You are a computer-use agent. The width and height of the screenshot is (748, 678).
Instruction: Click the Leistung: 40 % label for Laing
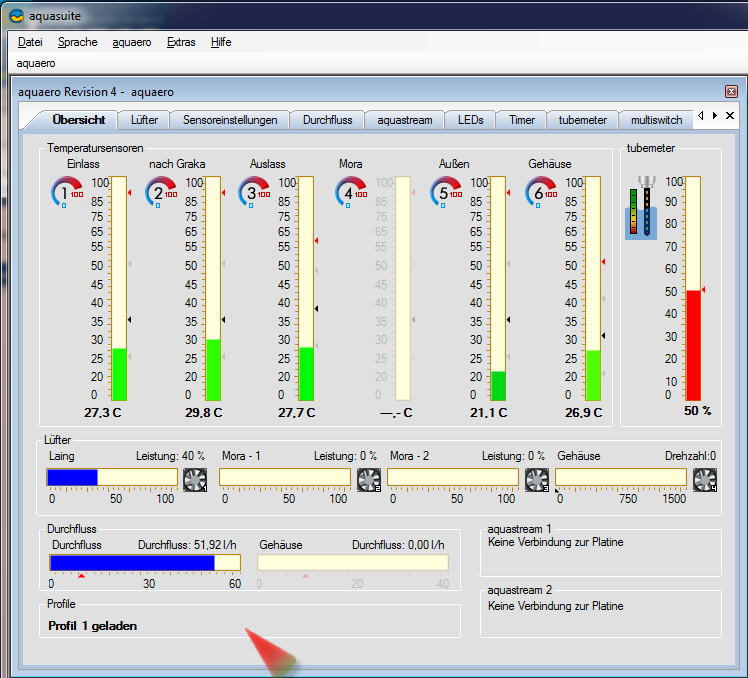tap(170, 456)
